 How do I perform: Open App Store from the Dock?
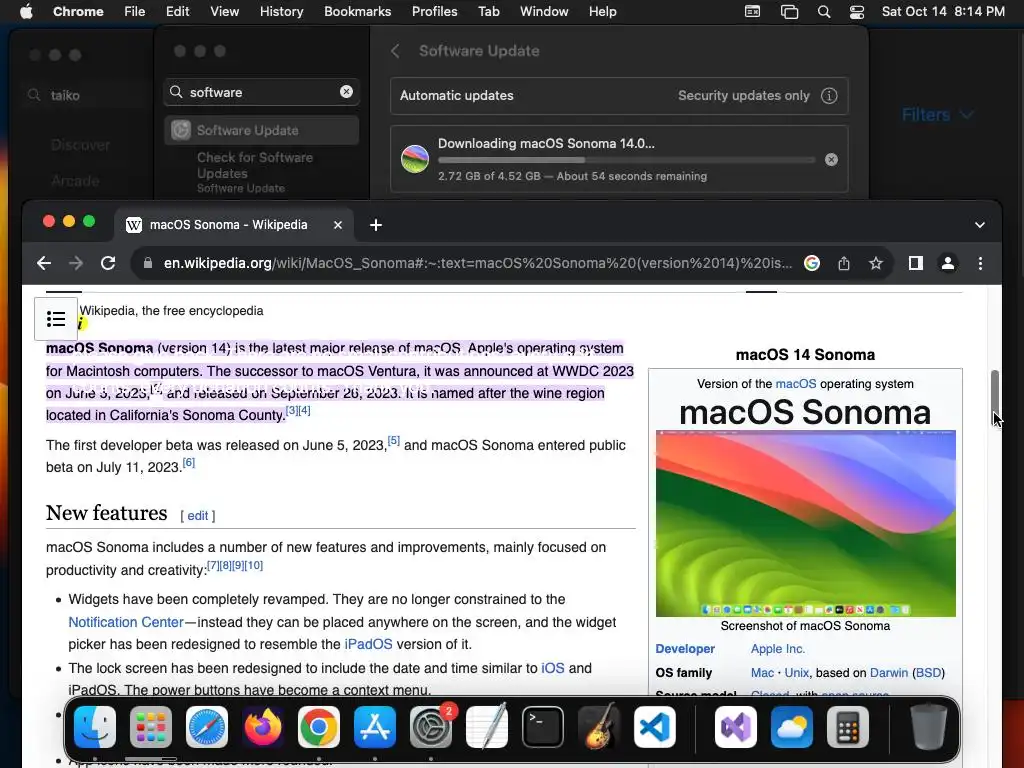pos(375,727)
